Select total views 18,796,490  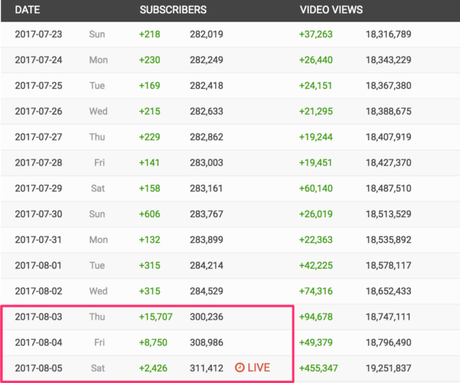389,342
